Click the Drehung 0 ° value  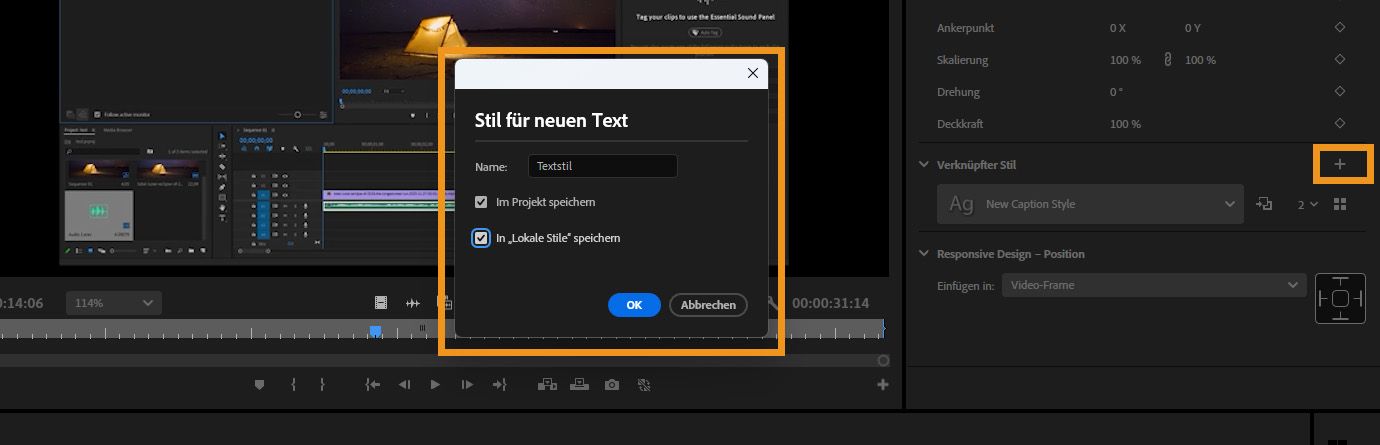(x=1116, y=92)
